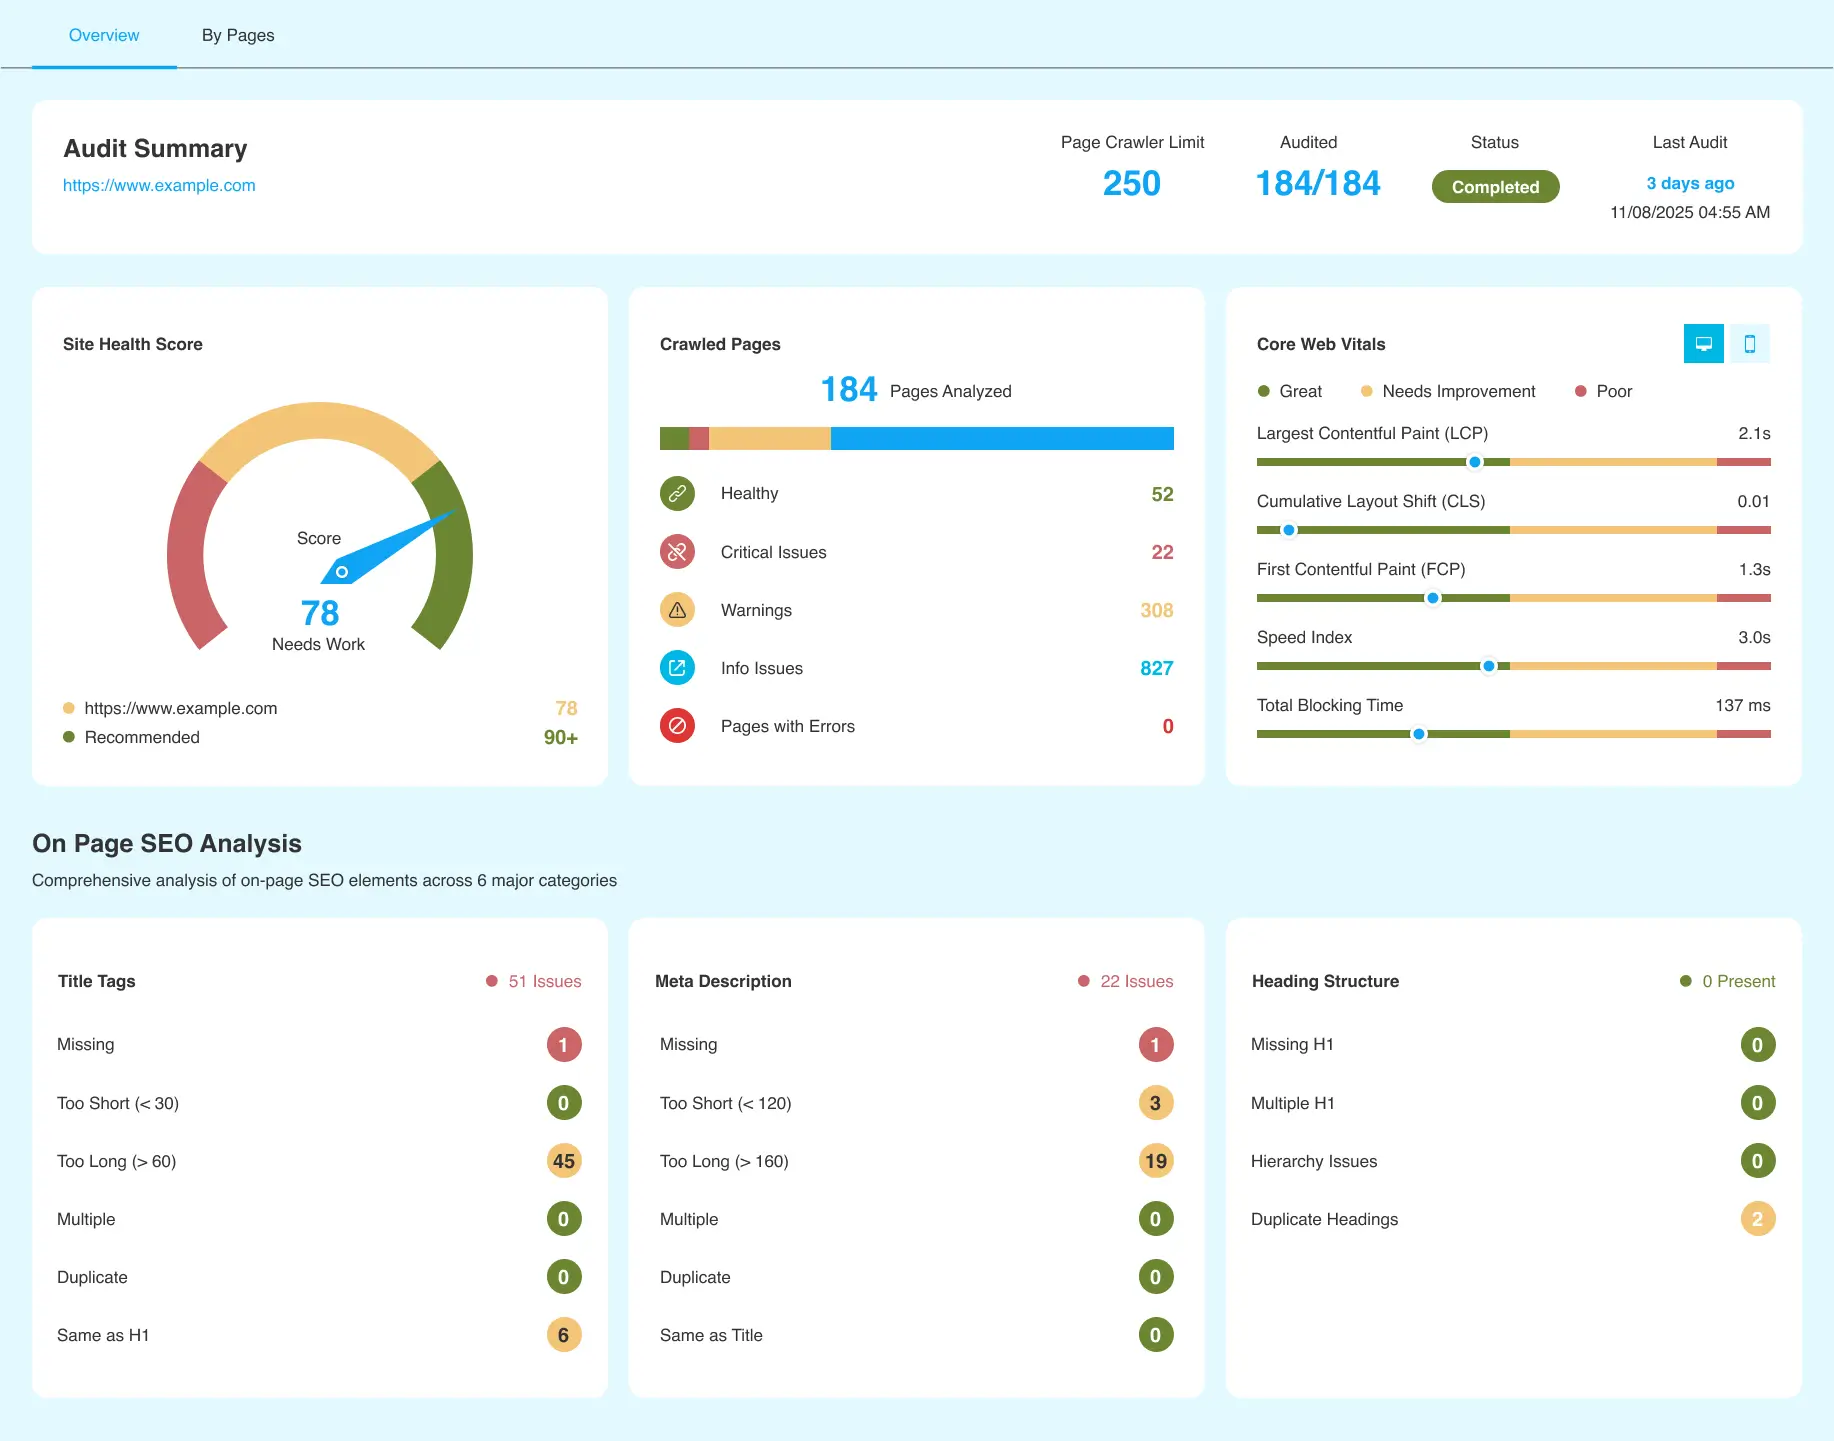Click the Duplicate Headings badge showing 2
1834x1441 pixels.
click(x=1757, y=1219)
